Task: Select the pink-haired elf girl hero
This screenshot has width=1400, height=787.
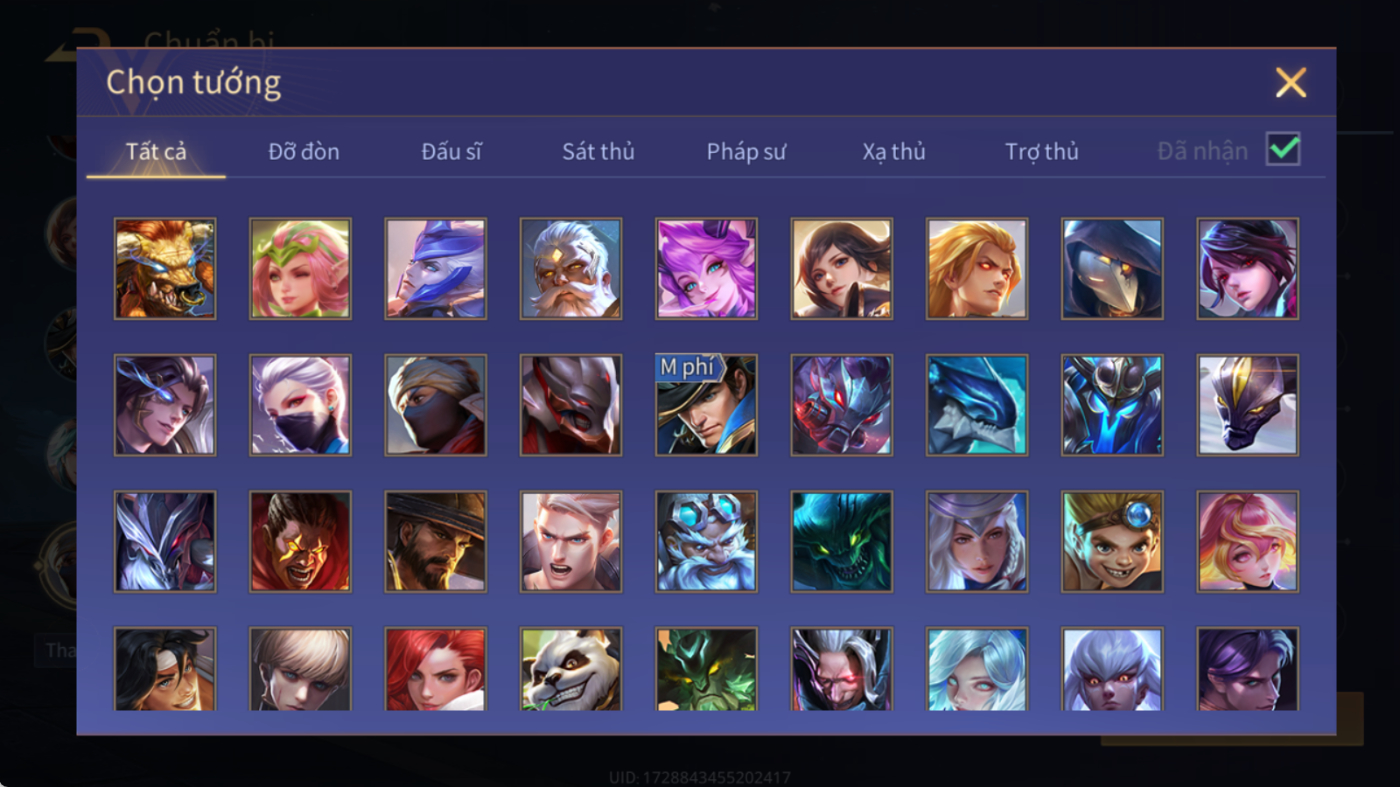Action: (x=300, y=269)
